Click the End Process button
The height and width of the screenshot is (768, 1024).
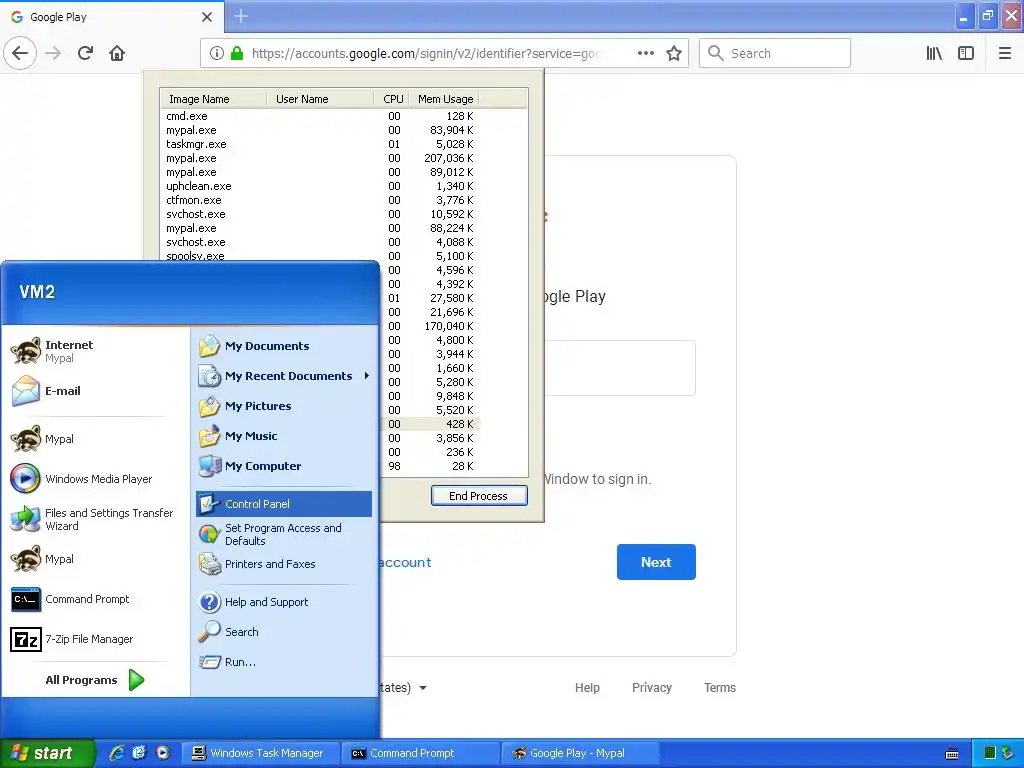479,496
